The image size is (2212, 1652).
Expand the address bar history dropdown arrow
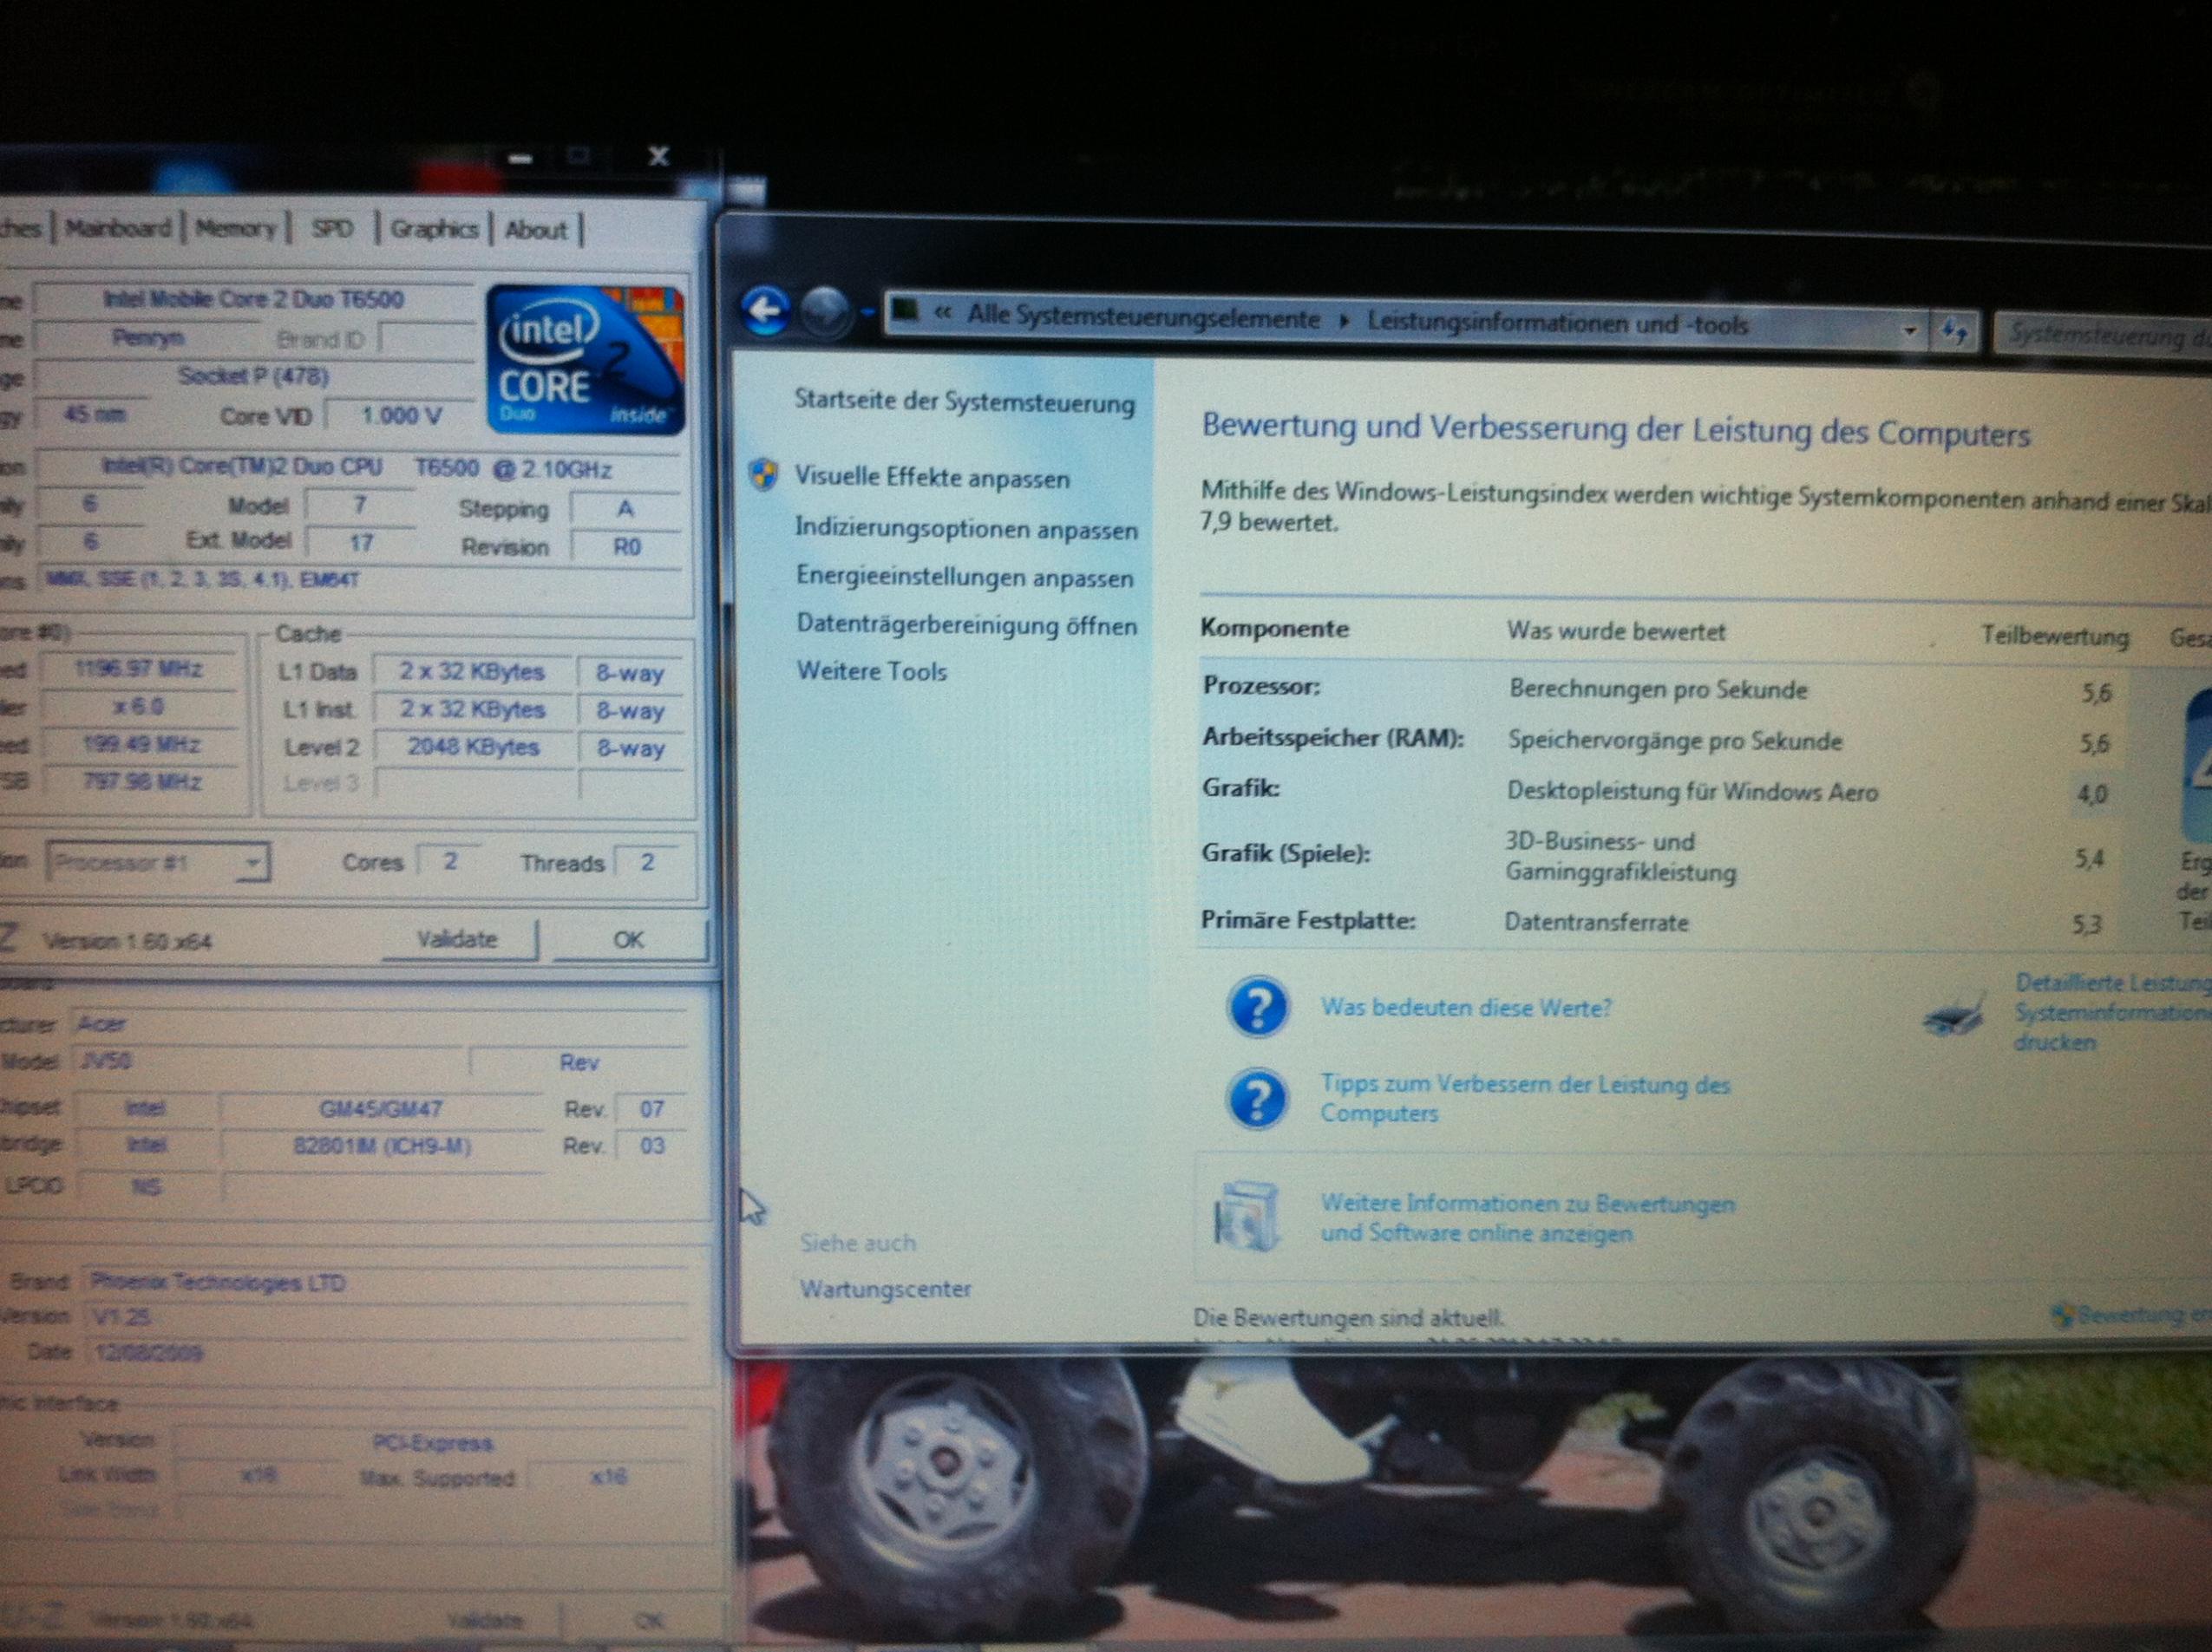pos(1910,330)
